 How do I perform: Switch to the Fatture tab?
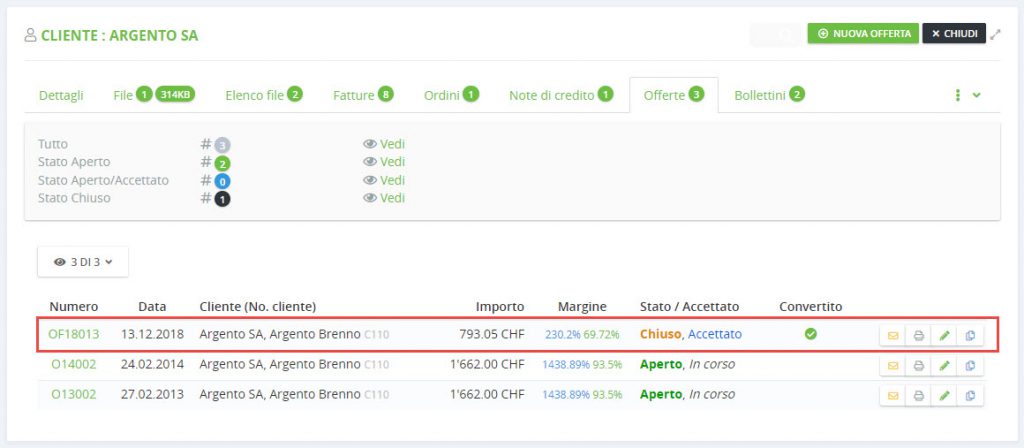pyautogui.click(x=362, y=95)
